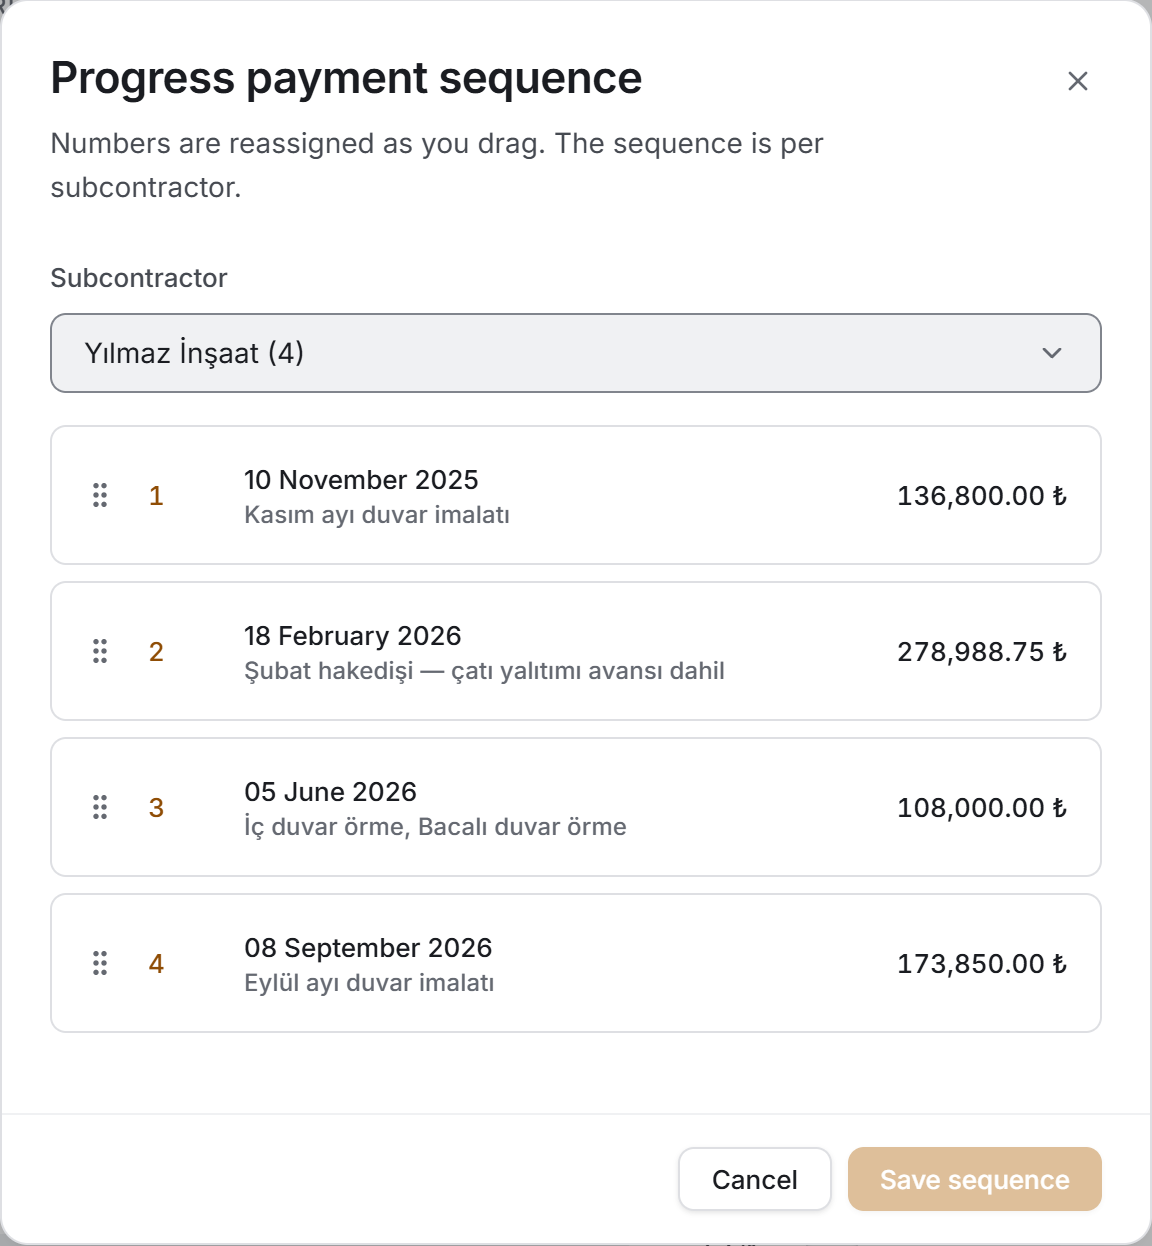This screenshot has width=1152, height=1246.
Task: Click the Save sequence button
Action: pos(975,1179)
